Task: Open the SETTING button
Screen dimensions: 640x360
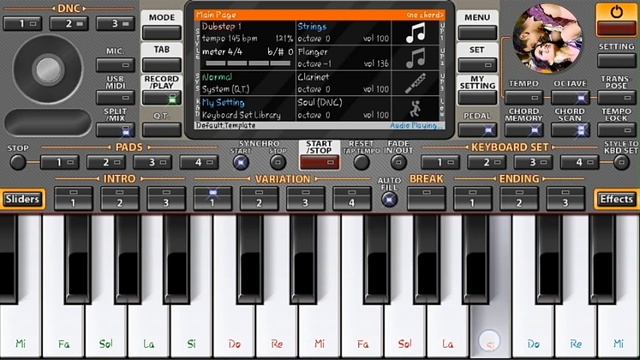Action: pyautogui.click(x=616, y=60)
